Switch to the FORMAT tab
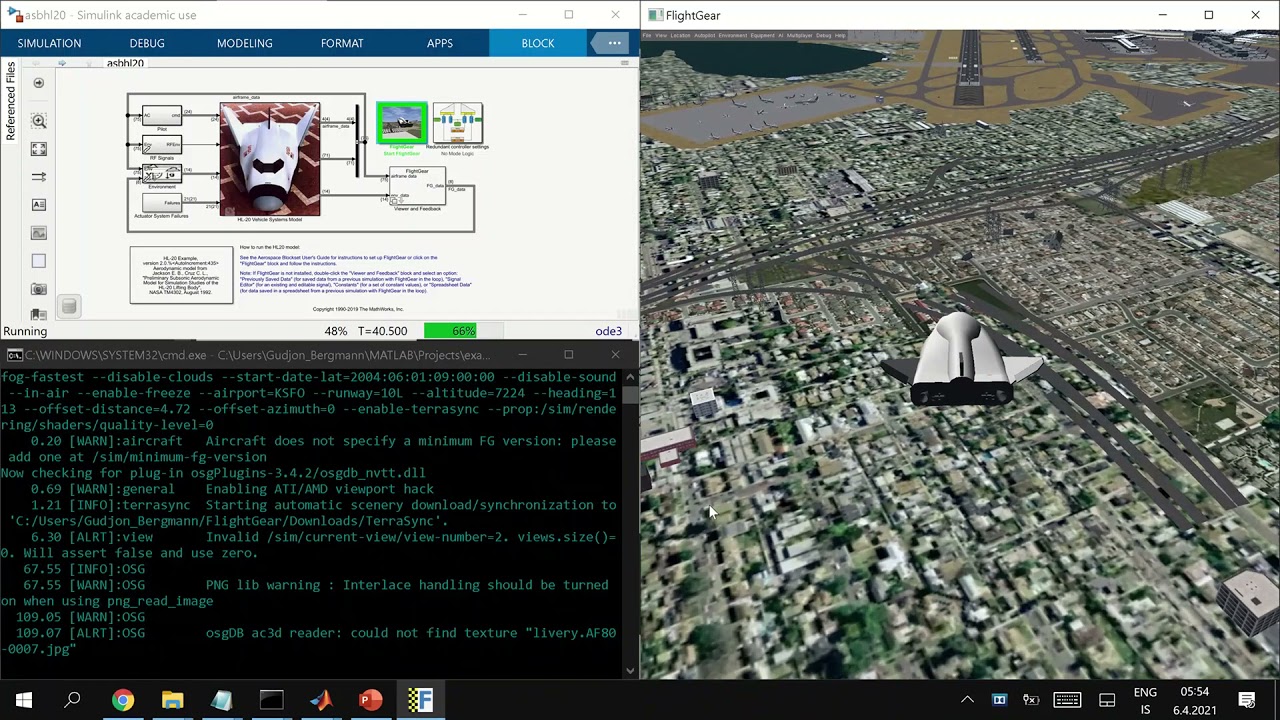Viewport: 1280px width, 720px height. [342, 43]
